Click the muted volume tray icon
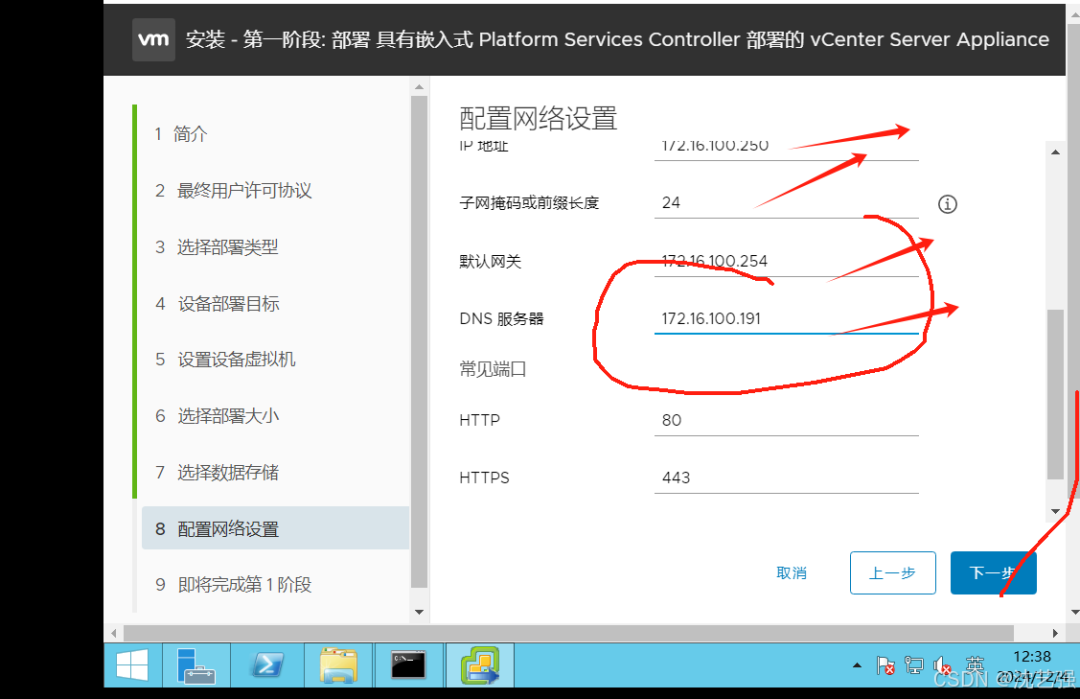Screen dimensions: 1080x699 click(942, 665)
